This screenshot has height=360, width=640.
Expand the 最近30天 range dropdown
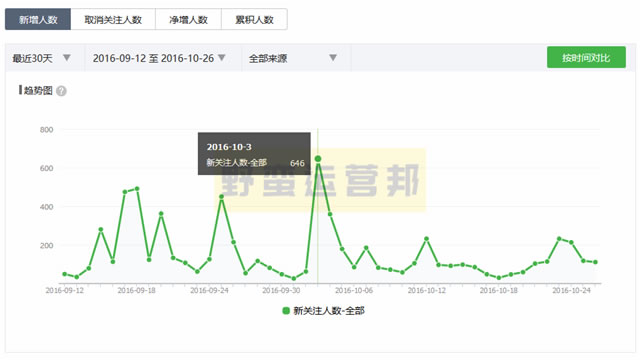tap(44, 58)
